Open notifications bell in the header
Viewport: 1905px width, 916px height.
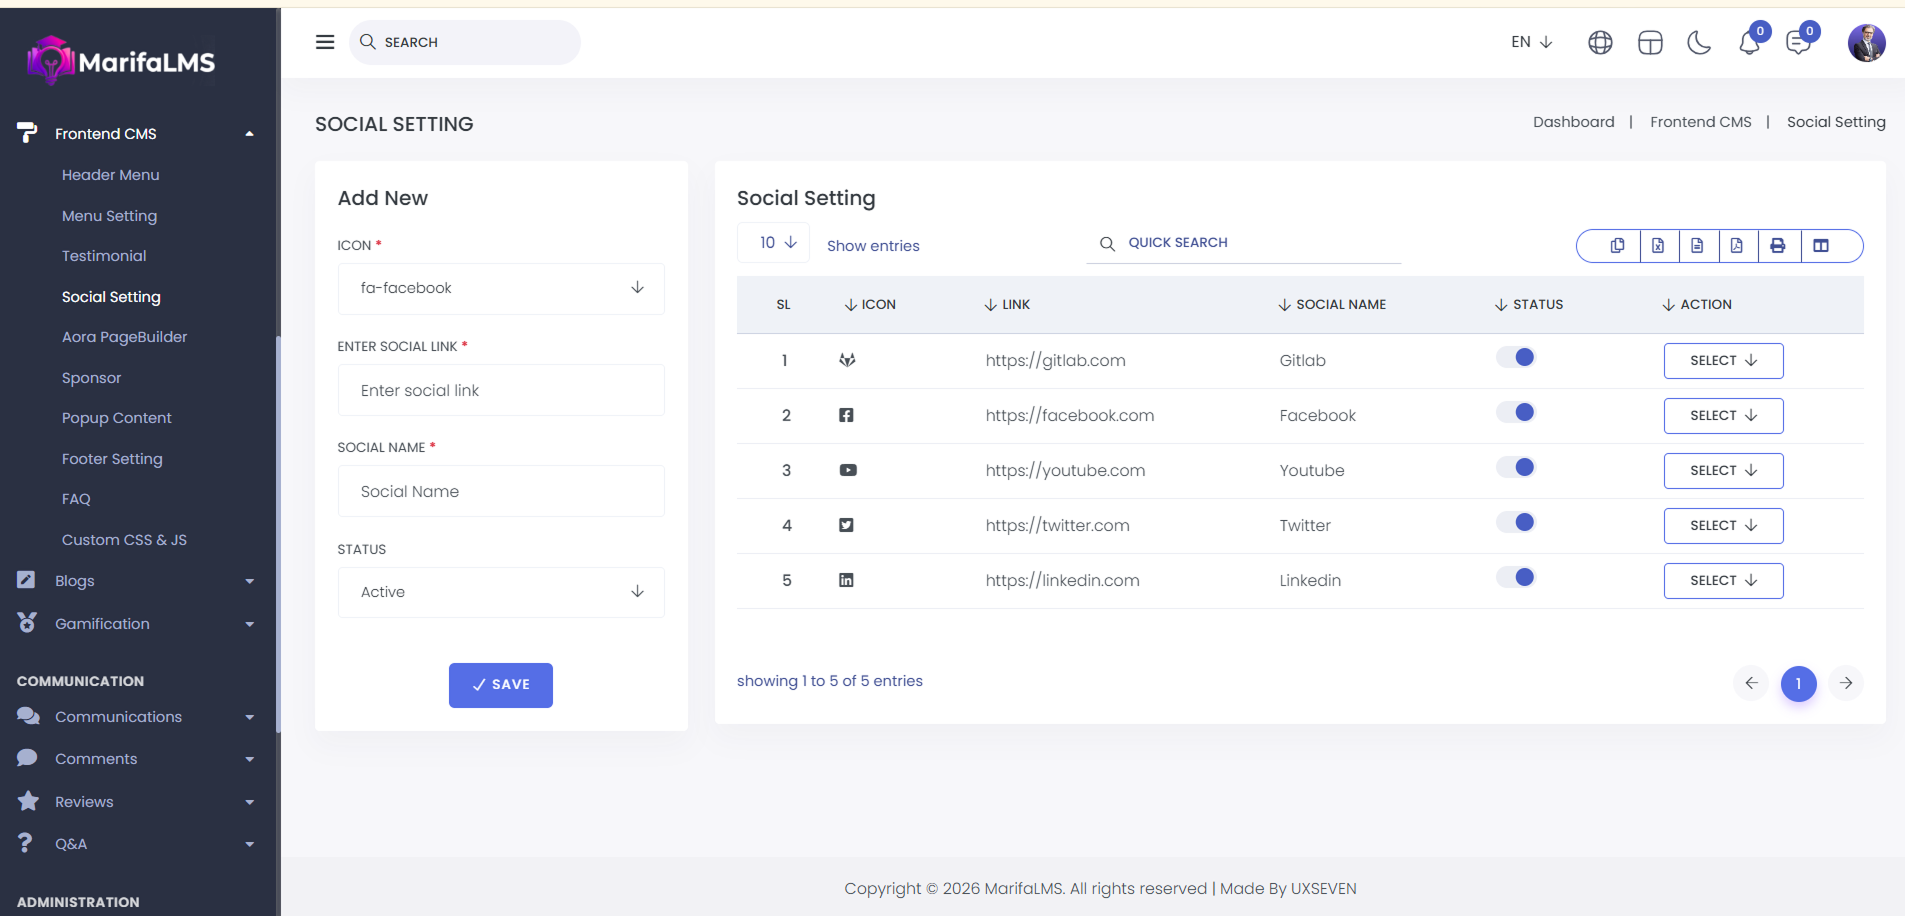pos(1749,42)
